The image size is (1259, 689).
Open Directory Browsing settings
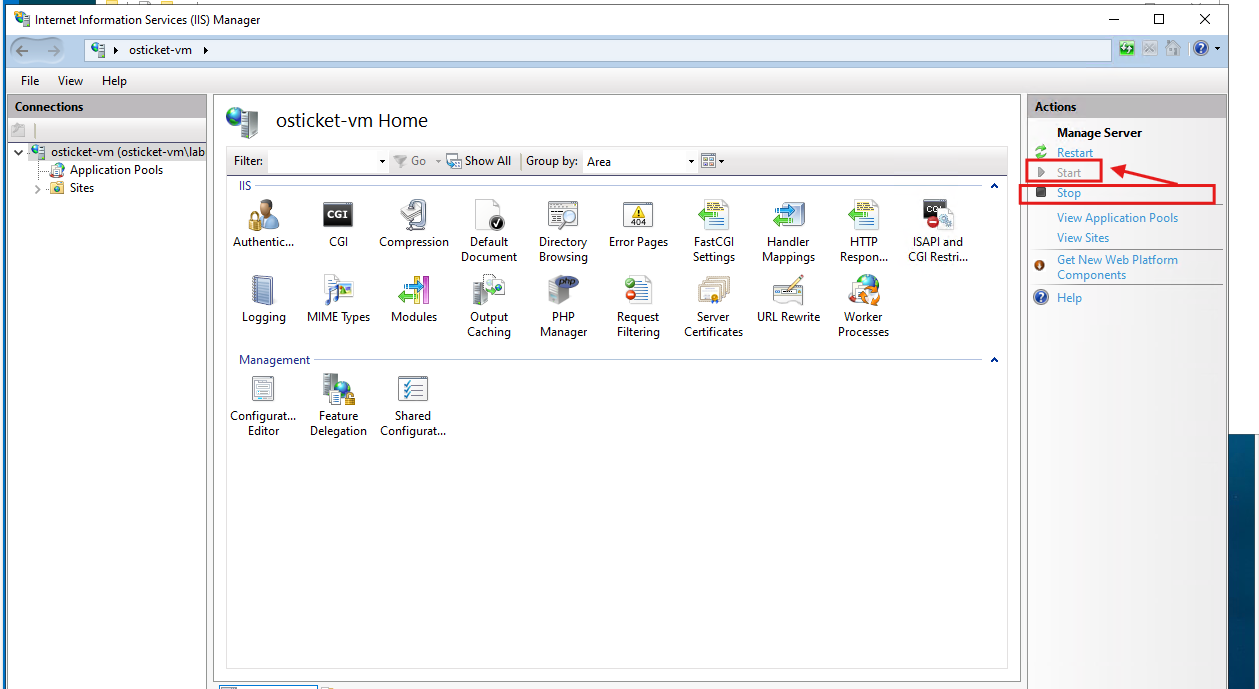coord(563,231)
